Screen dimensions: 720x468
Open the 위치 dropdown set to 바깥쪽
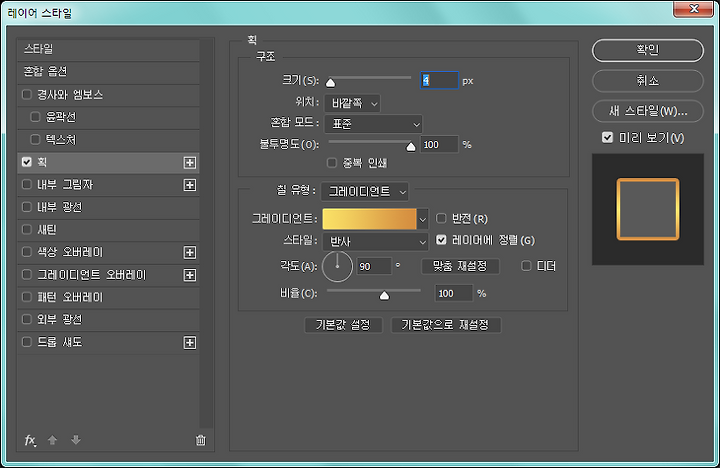tap(352, 103)
